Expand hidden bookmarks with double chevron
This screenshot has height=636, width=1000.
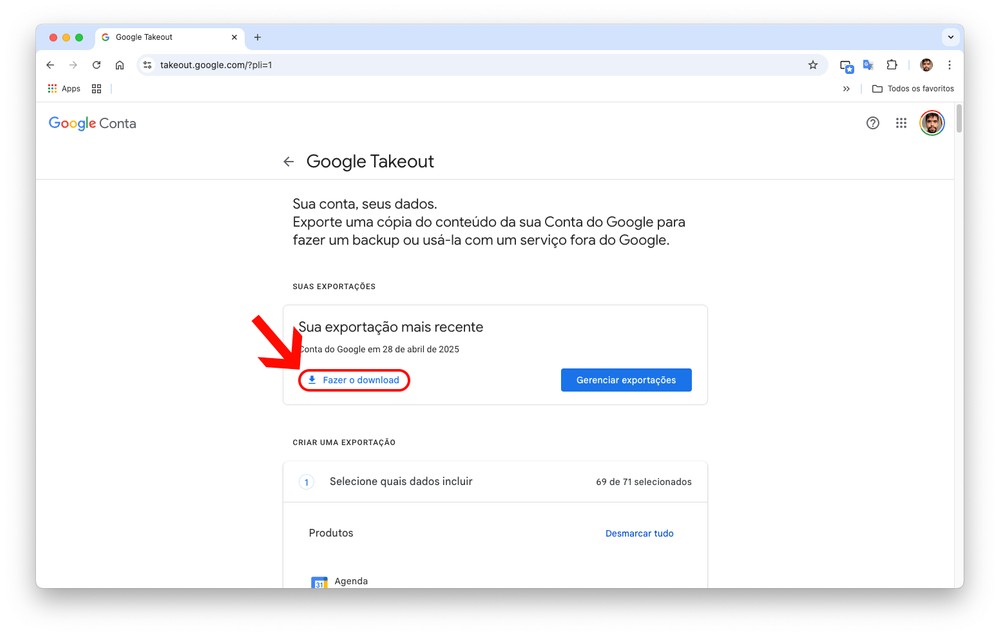click(846, 89)
